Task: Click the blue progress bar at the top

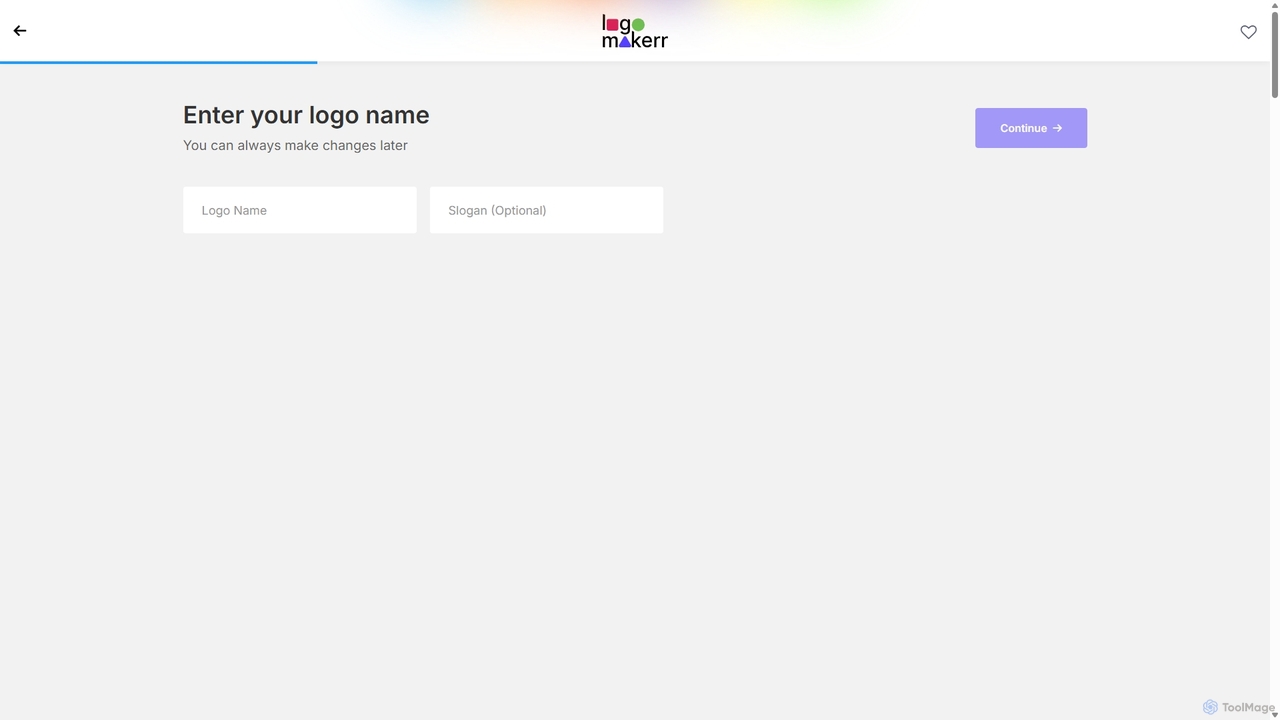Action: [x=158, y=62]
